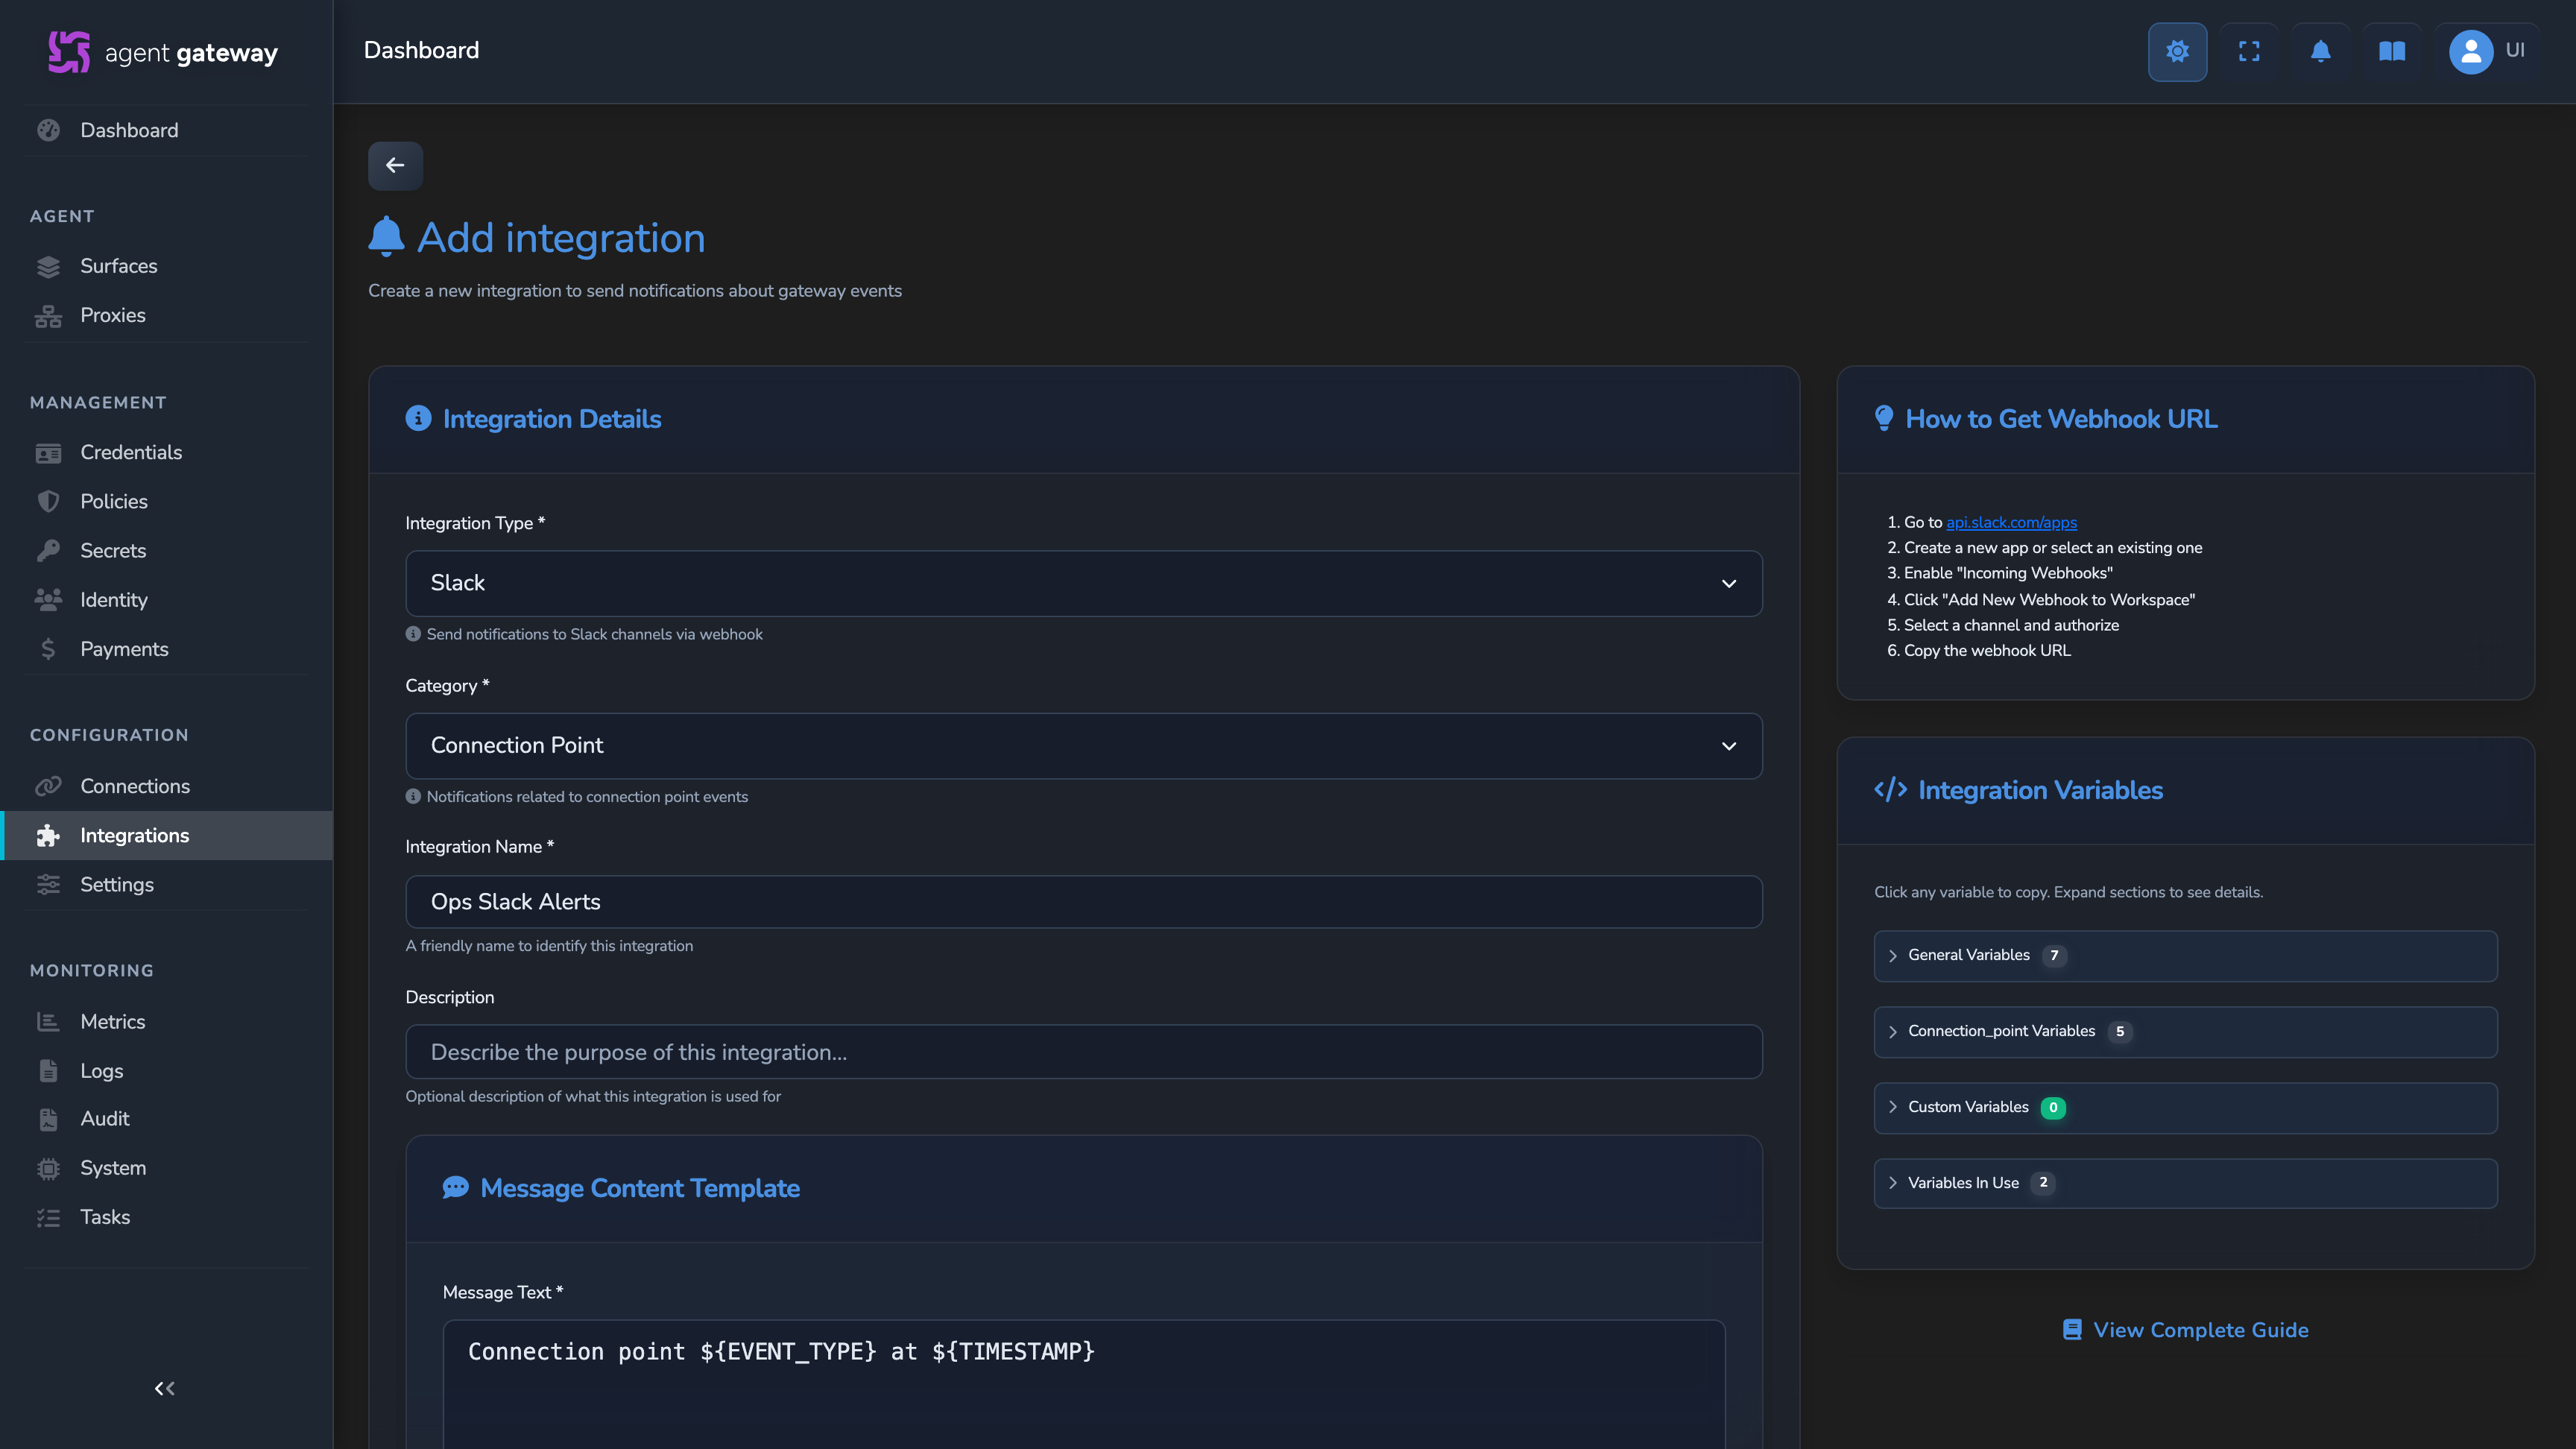Screen dimensions: 2576x1449
Task: Click the Connections link icon
Action: tap(48, 786)
